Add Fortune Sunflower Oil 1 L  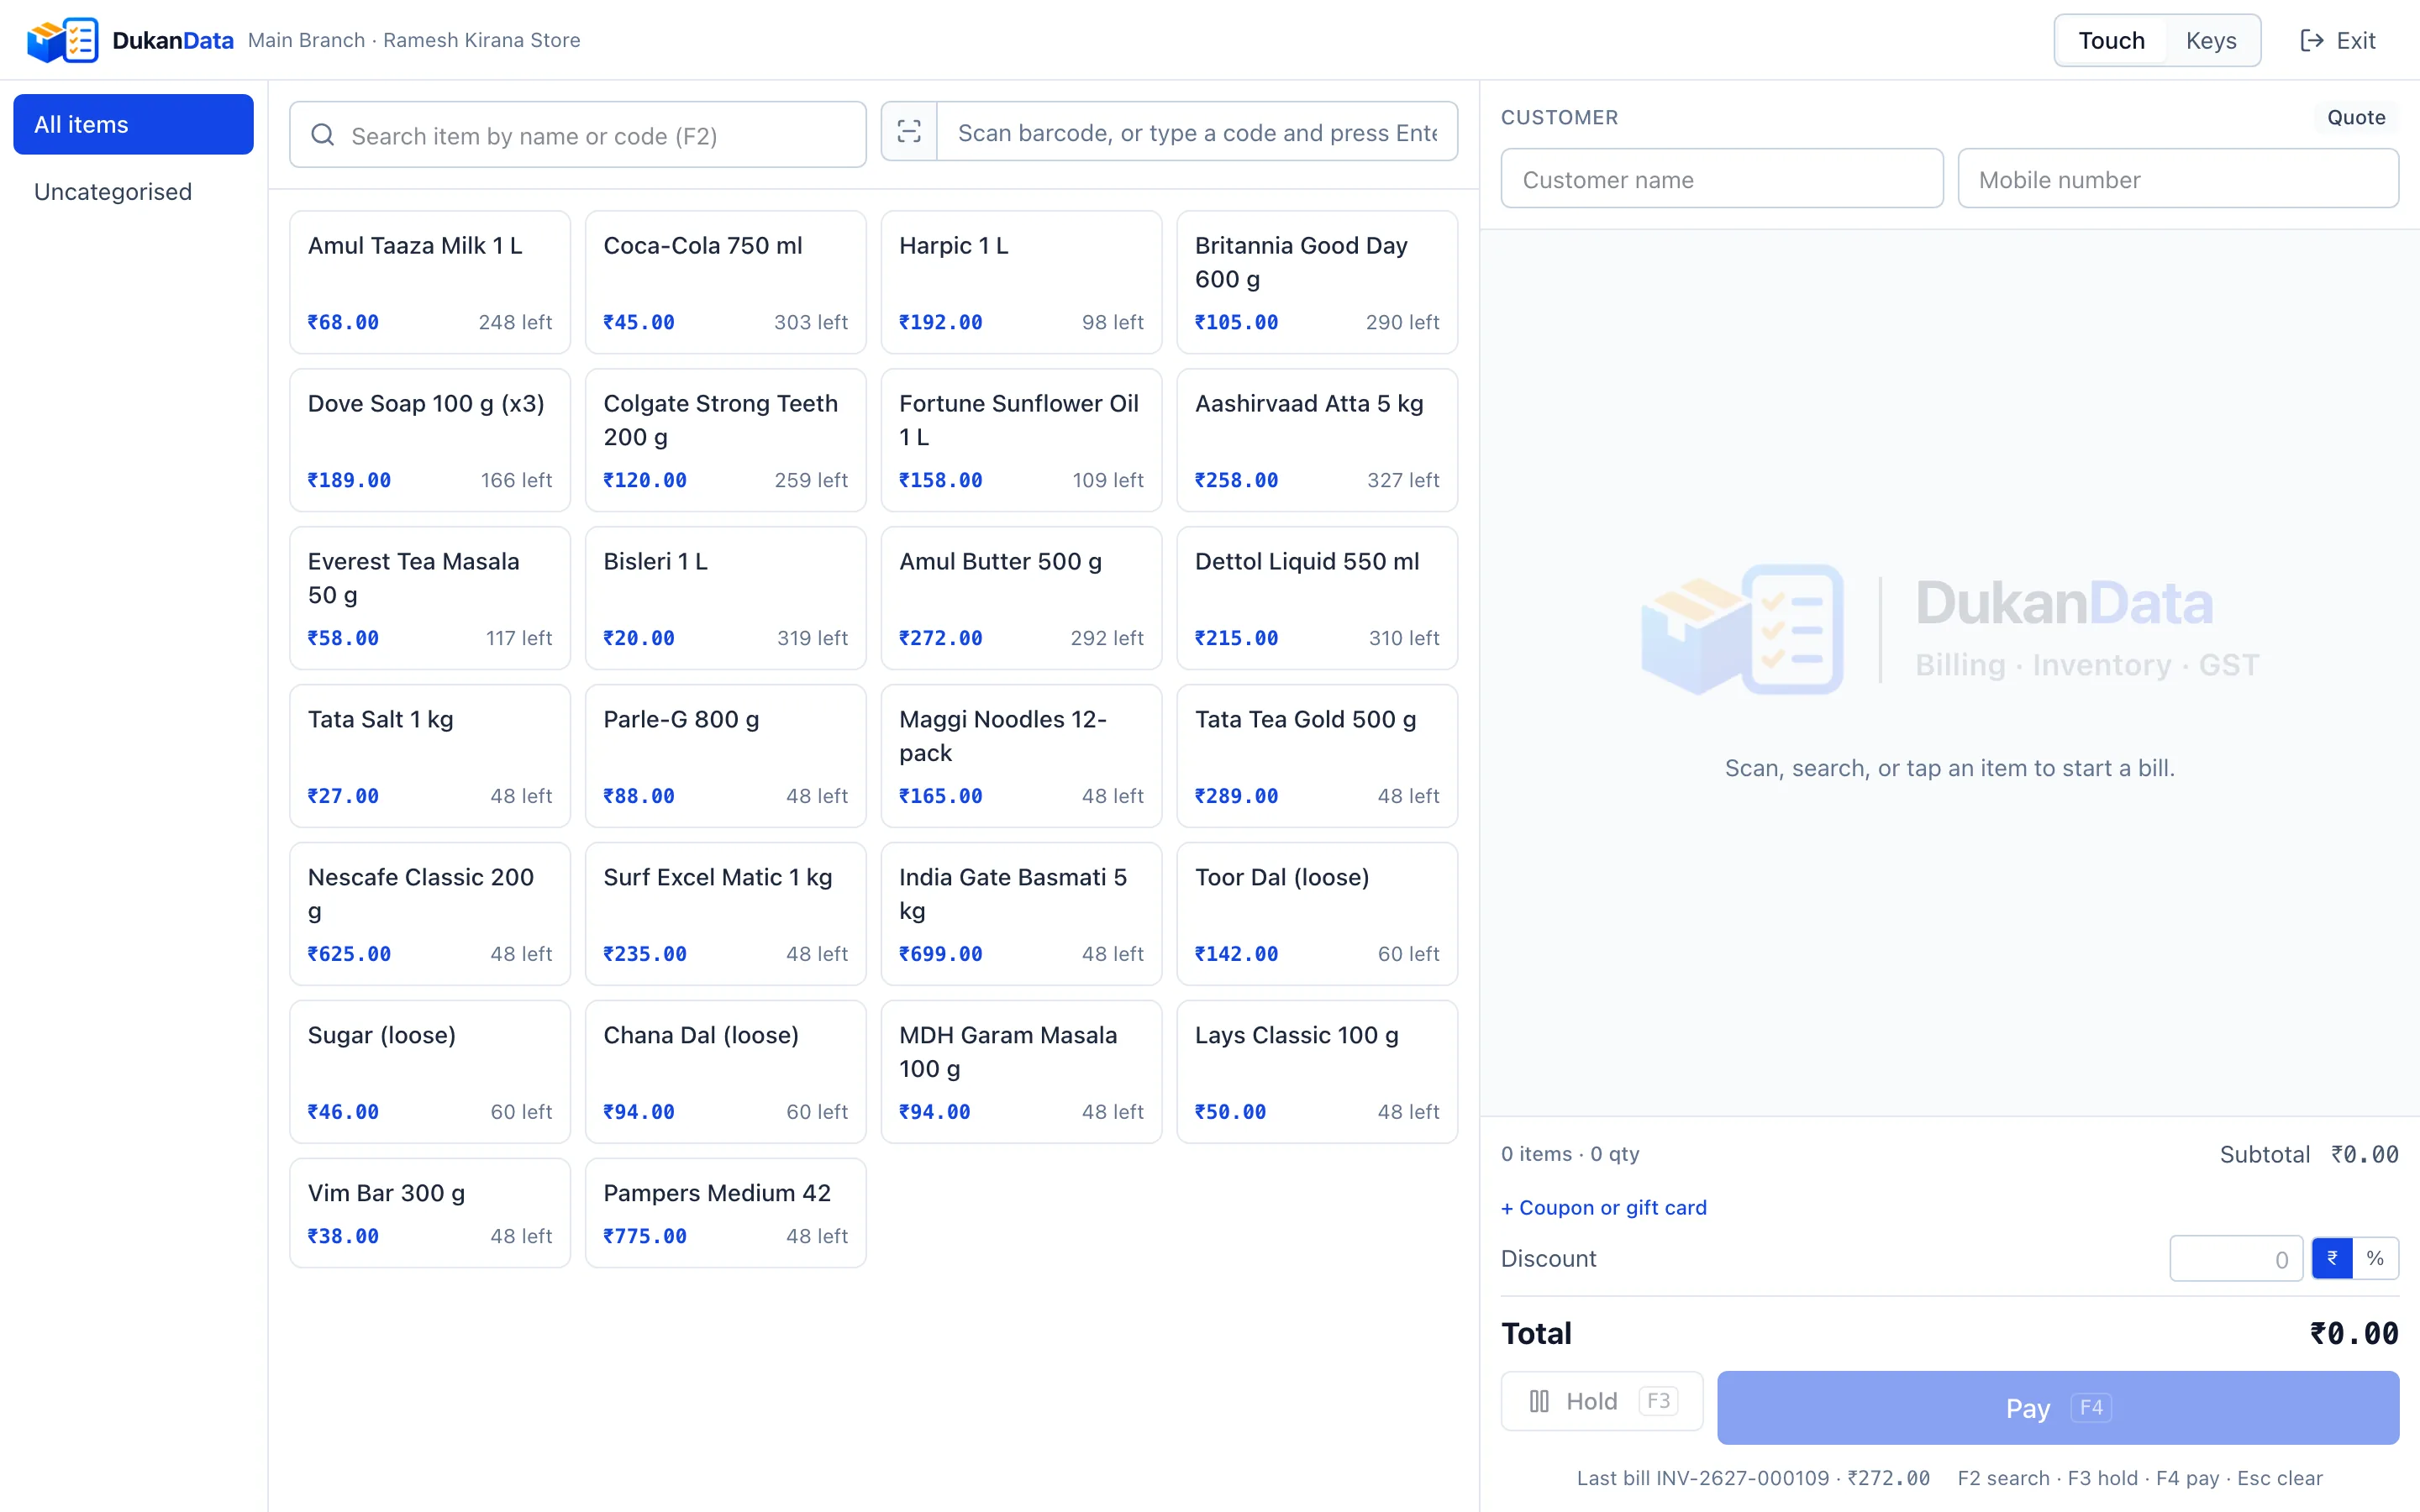[1021, 440]
